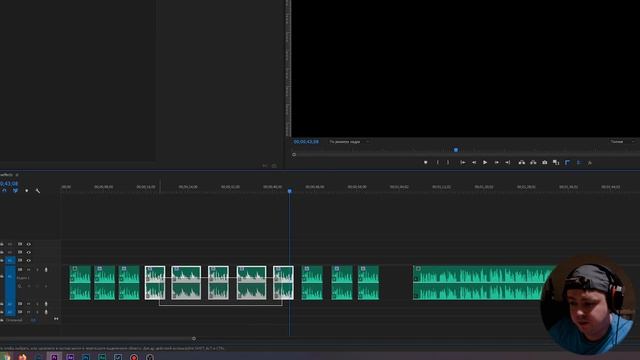Viewport: 640px width, 360px height.
Task: Mute audio track A1
Action: click(x=29, y=270)
